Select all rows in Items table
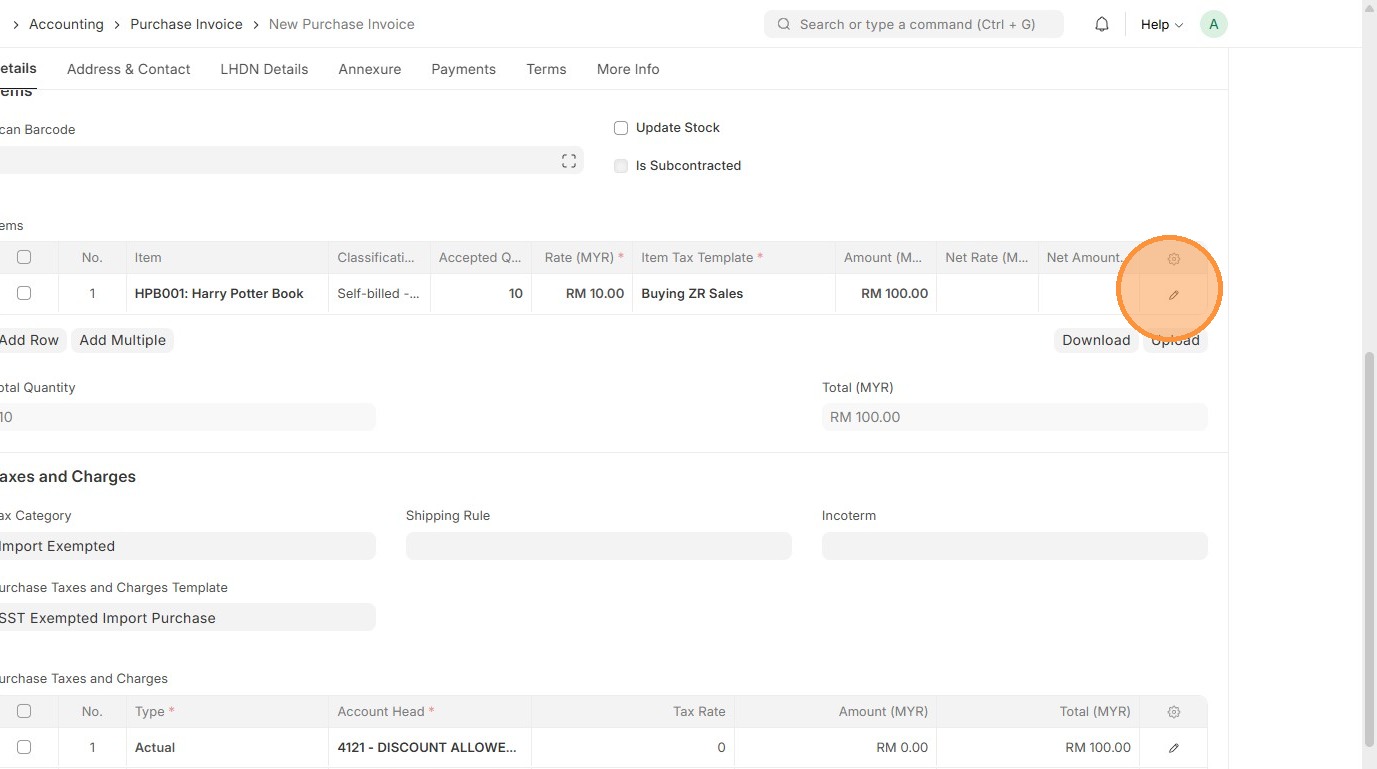 pos(24,257)
